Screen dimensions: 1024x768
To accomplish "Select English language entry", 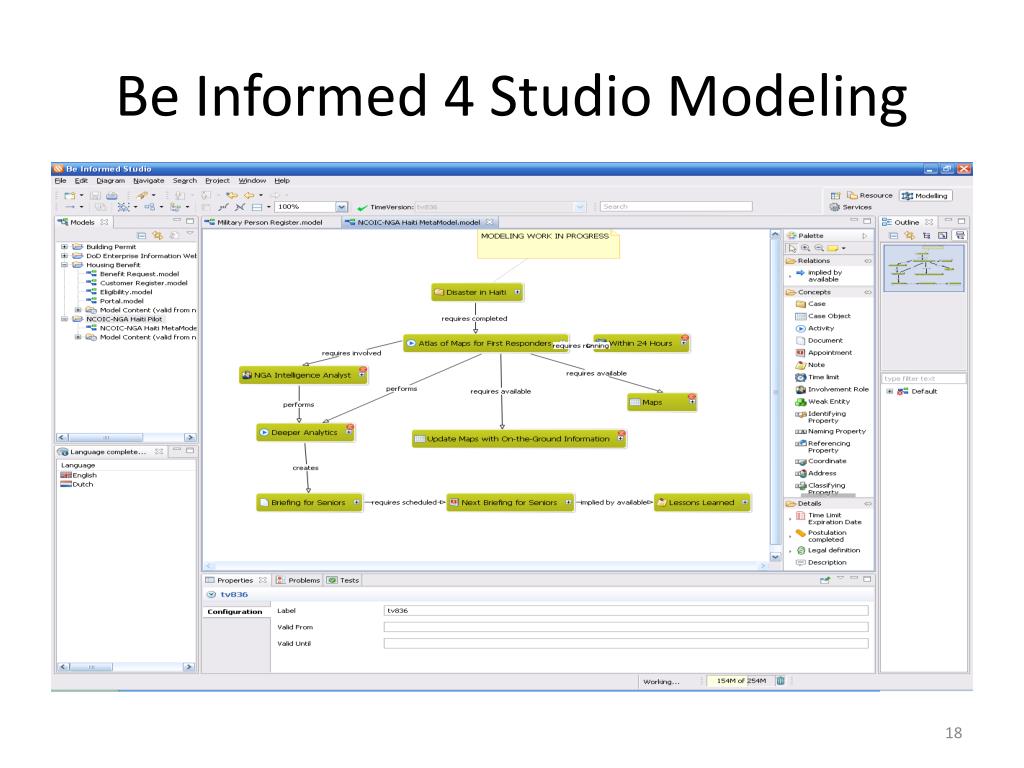I will 78,475.
